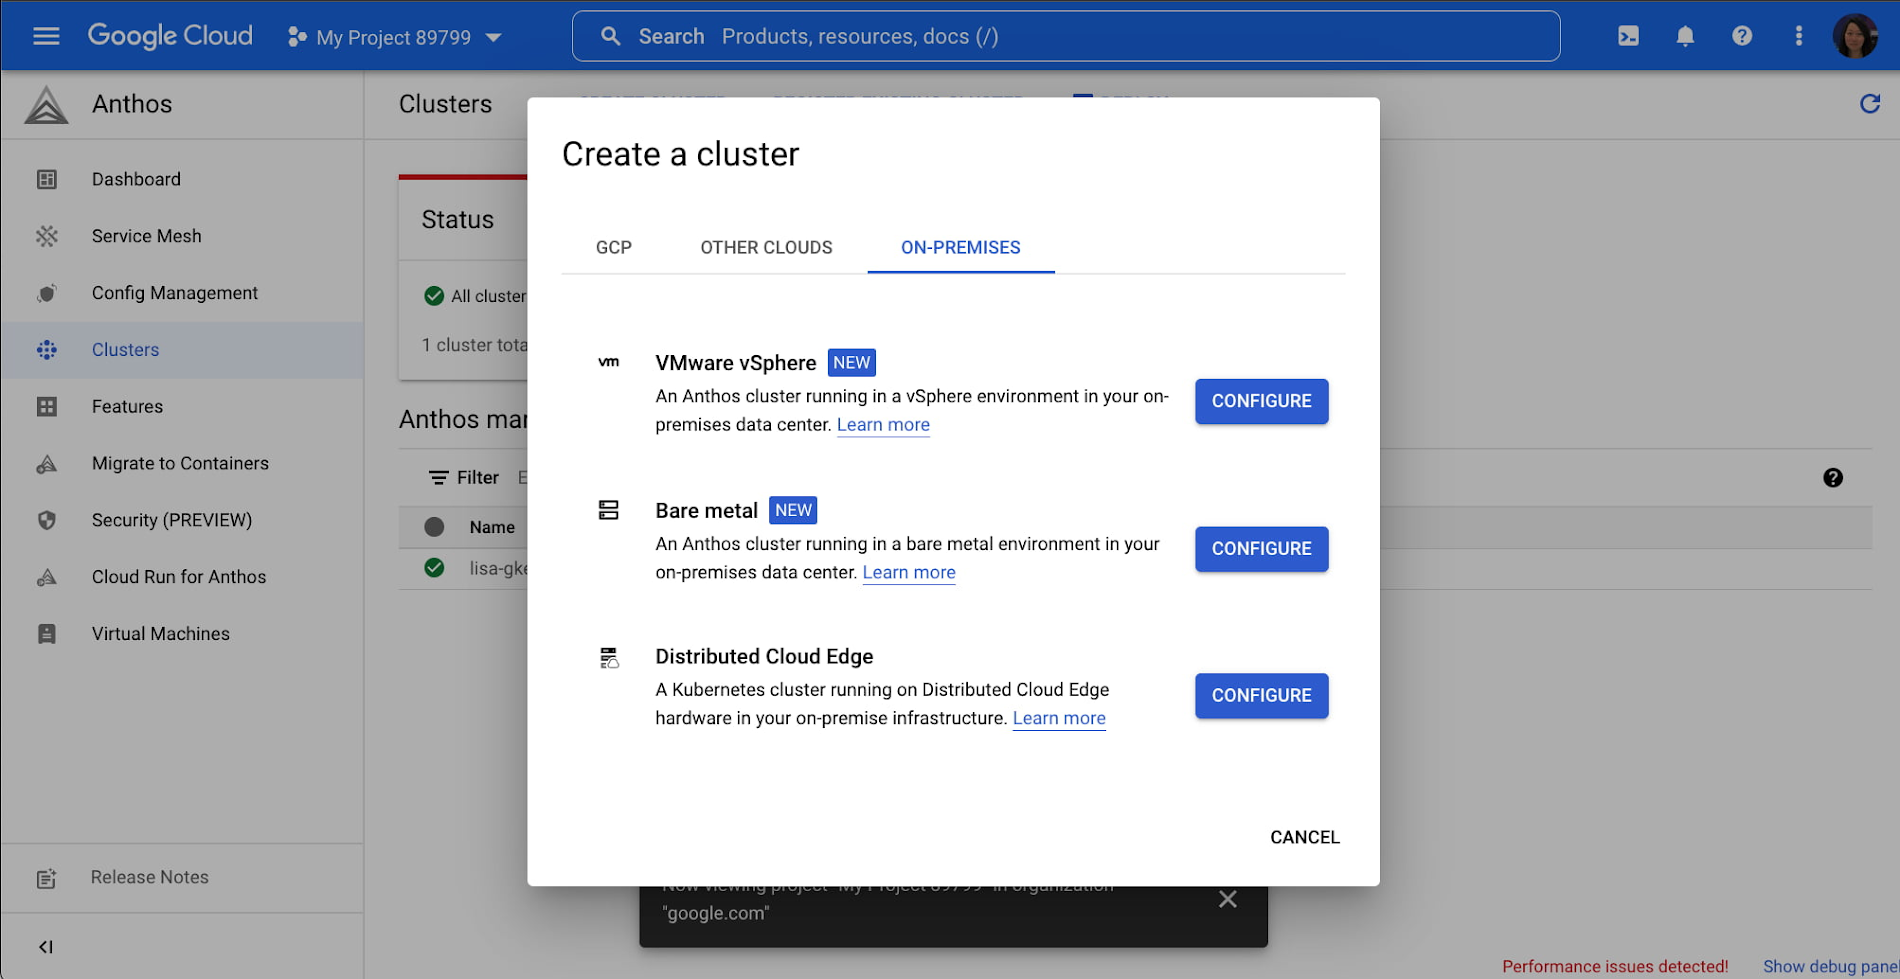Viewport: 1900px width, 979px height.
Task: Click Performance issues detected message
Action: pos(1614,967)
